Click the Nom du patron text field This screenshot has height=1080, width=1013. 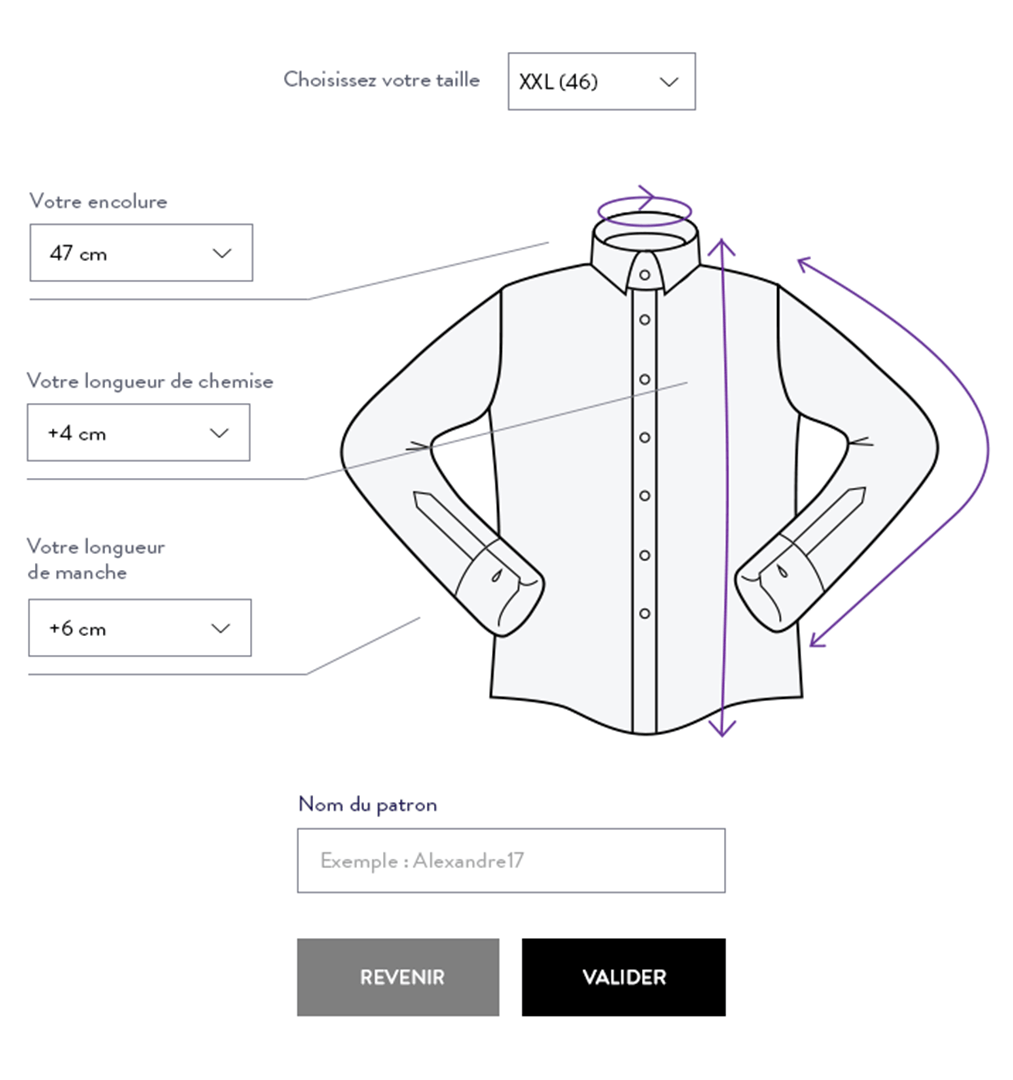point(510,860)
